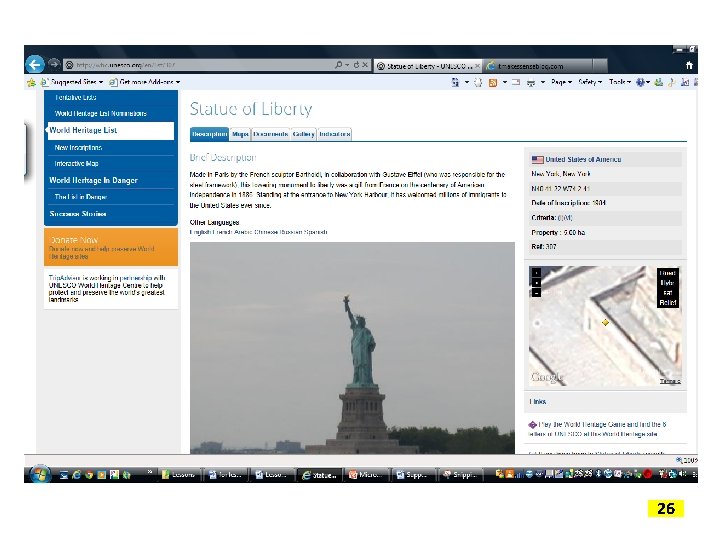Click the other languages links line

click(258, 232)
